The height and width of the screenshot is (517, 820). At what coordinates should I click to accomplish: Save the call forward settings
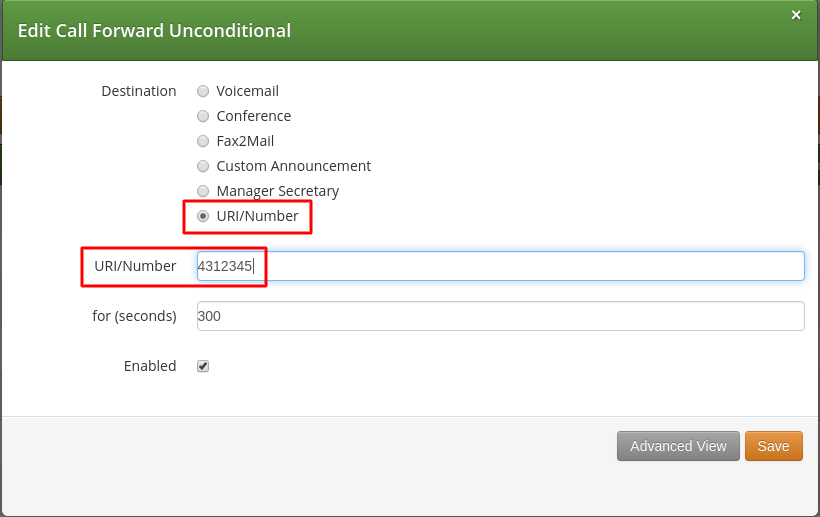pyautogui.click(x=773, y=446)
